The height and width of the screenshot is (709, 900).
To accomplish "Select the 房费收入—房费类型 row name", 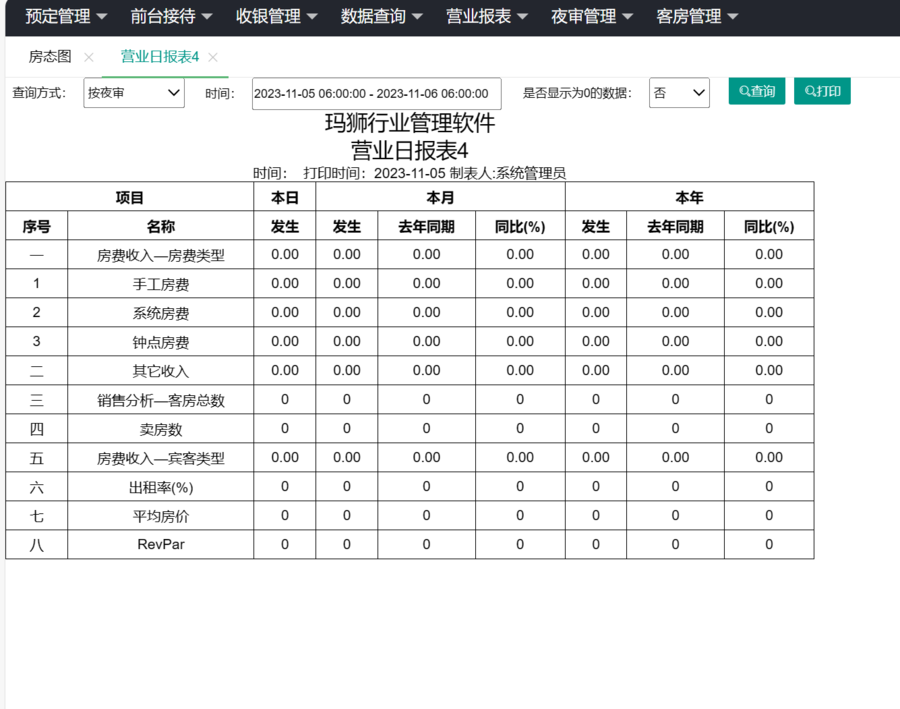I will click(x=161, y=255).
